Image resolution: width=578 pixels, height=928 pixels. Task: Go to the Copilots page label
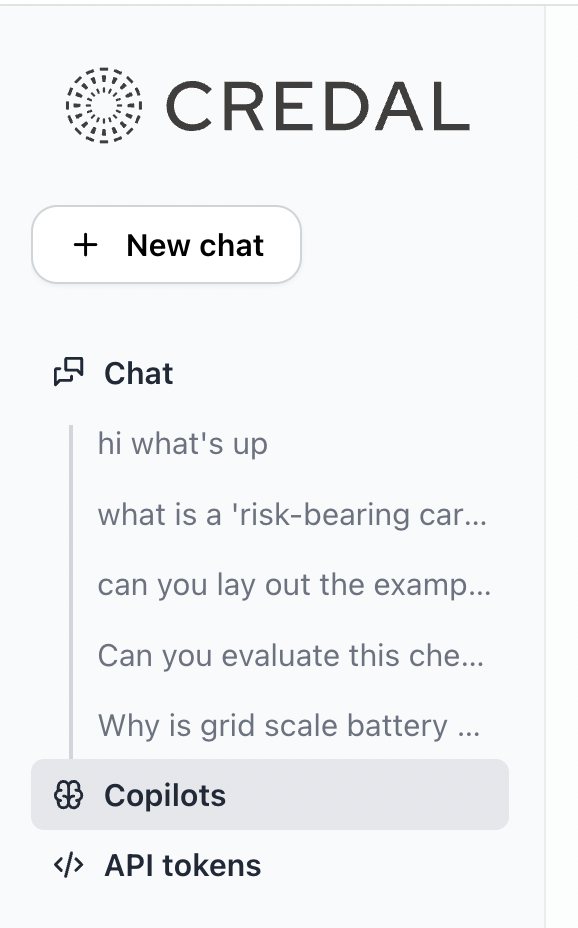165,795
